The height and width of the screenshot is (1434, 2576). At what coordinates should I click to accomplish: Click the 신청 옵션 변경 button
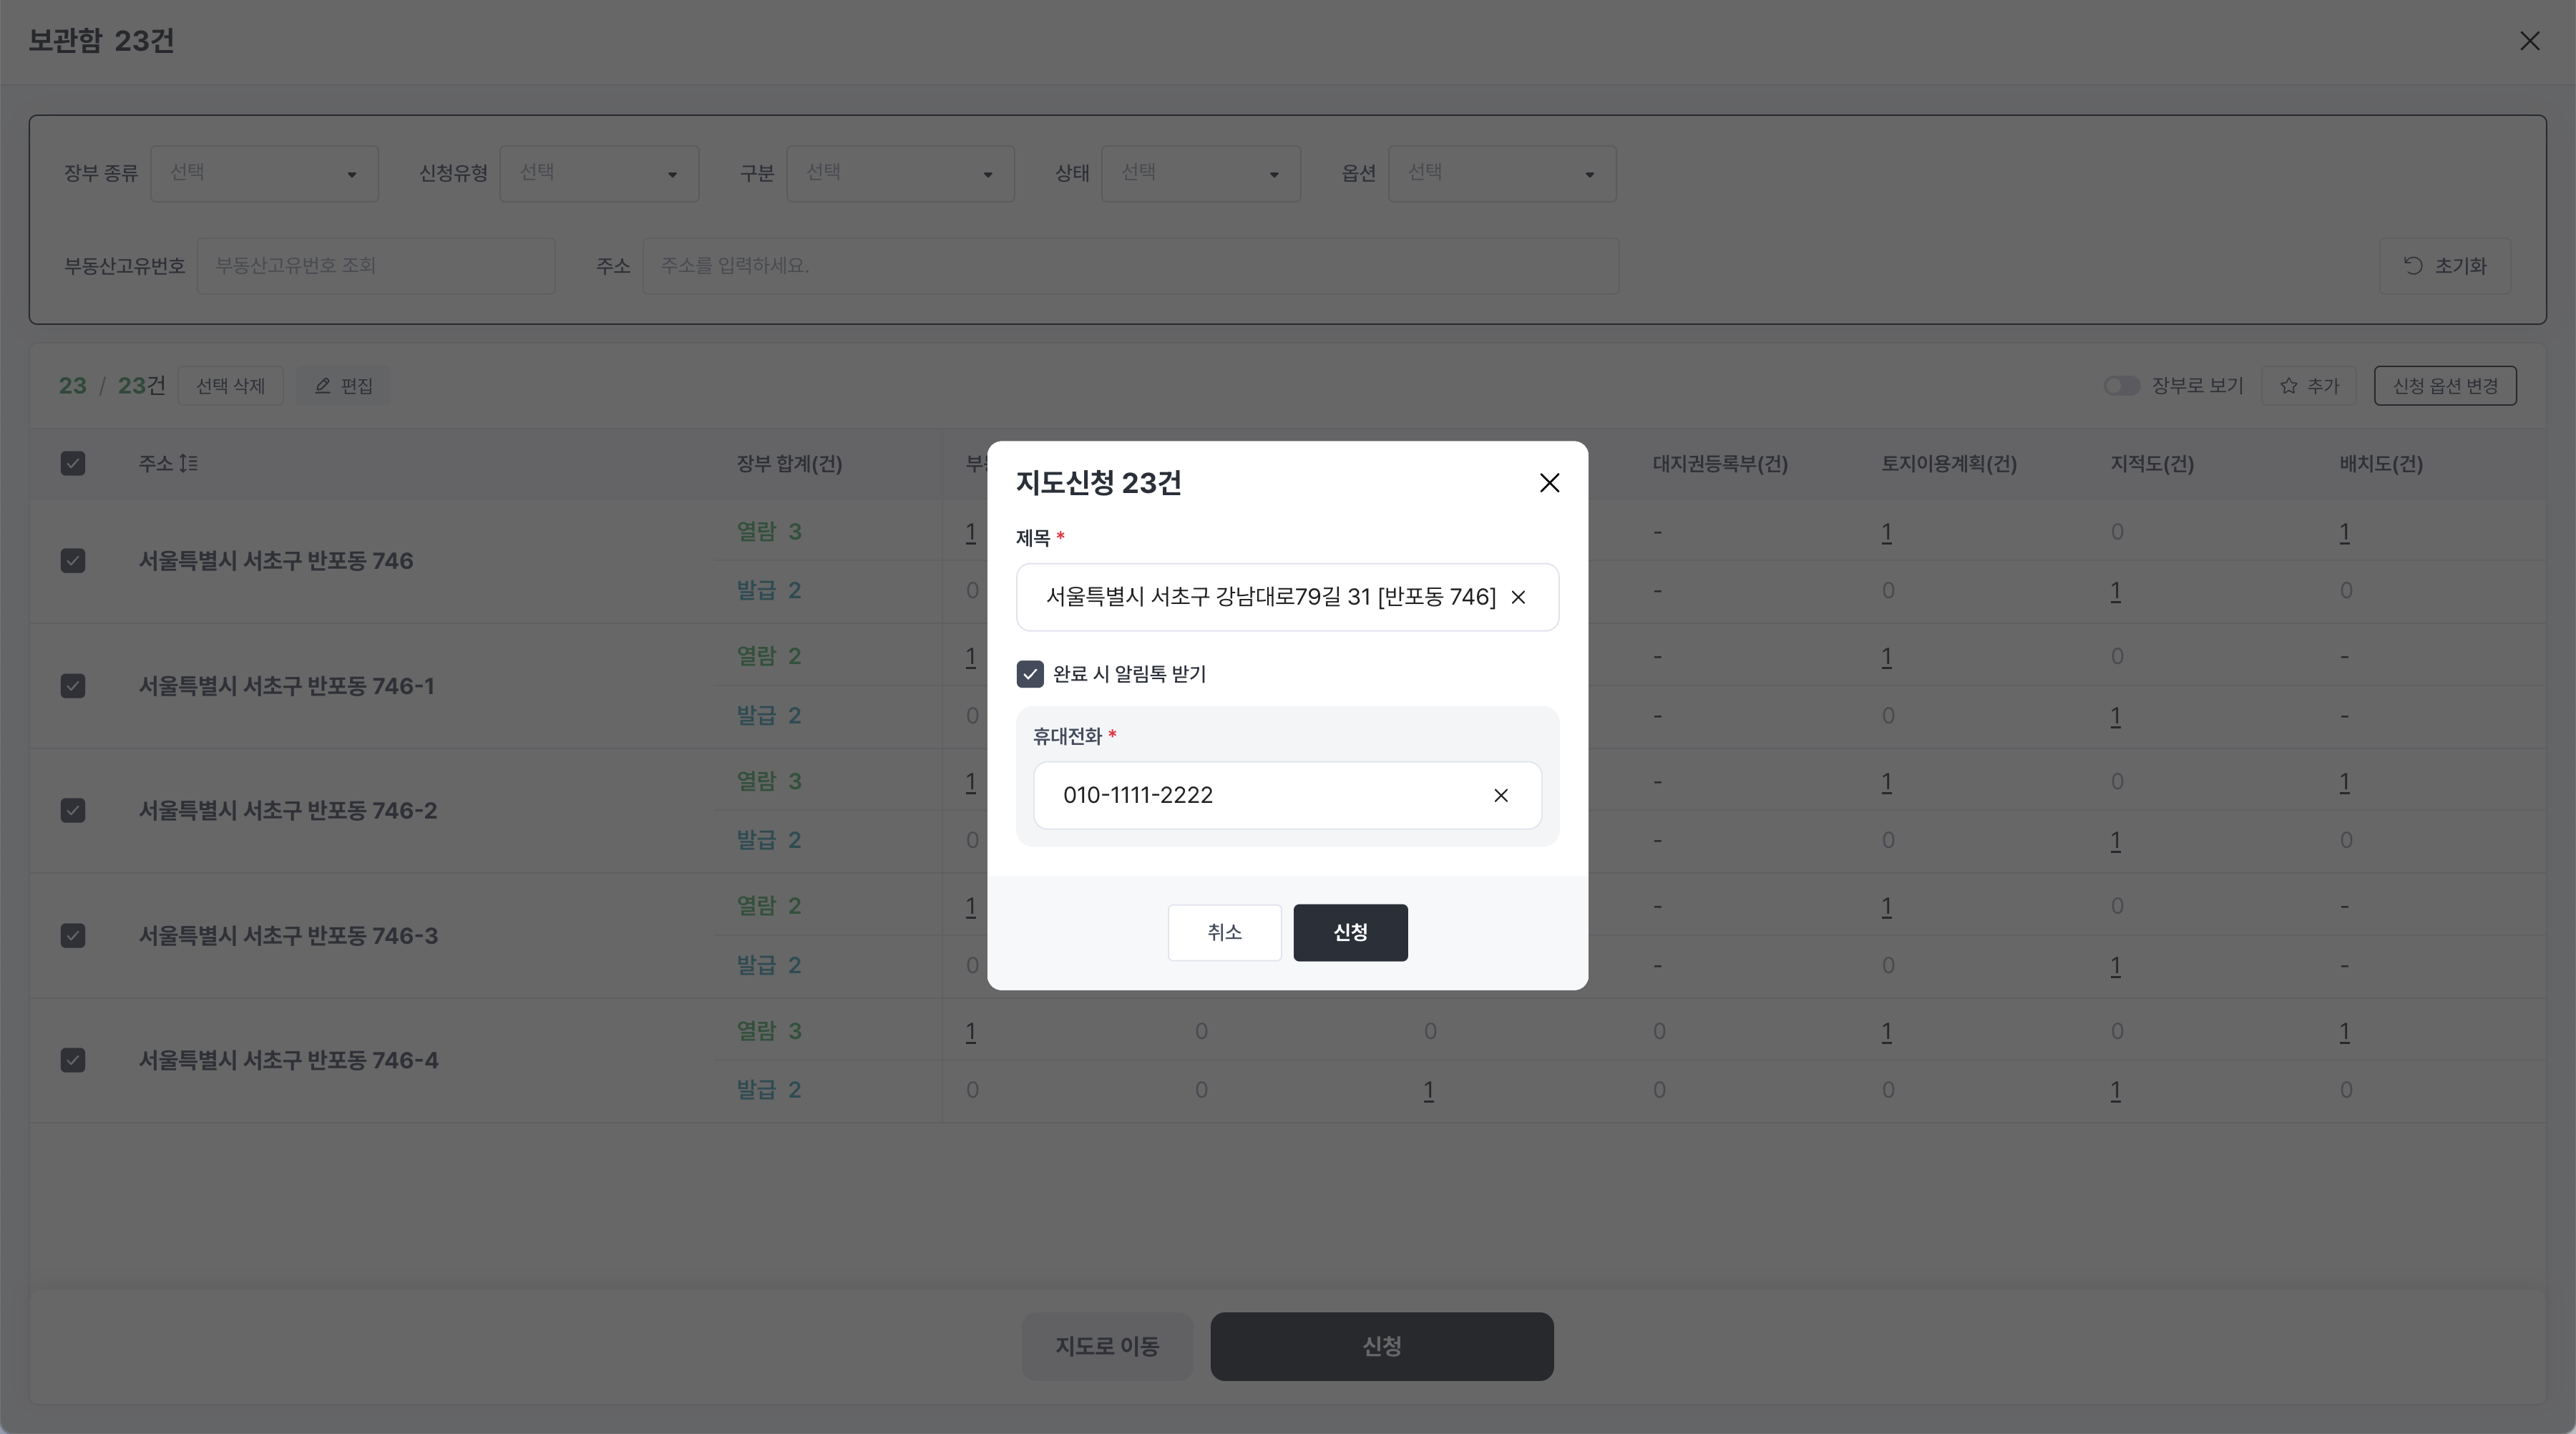coord(2445,386)
